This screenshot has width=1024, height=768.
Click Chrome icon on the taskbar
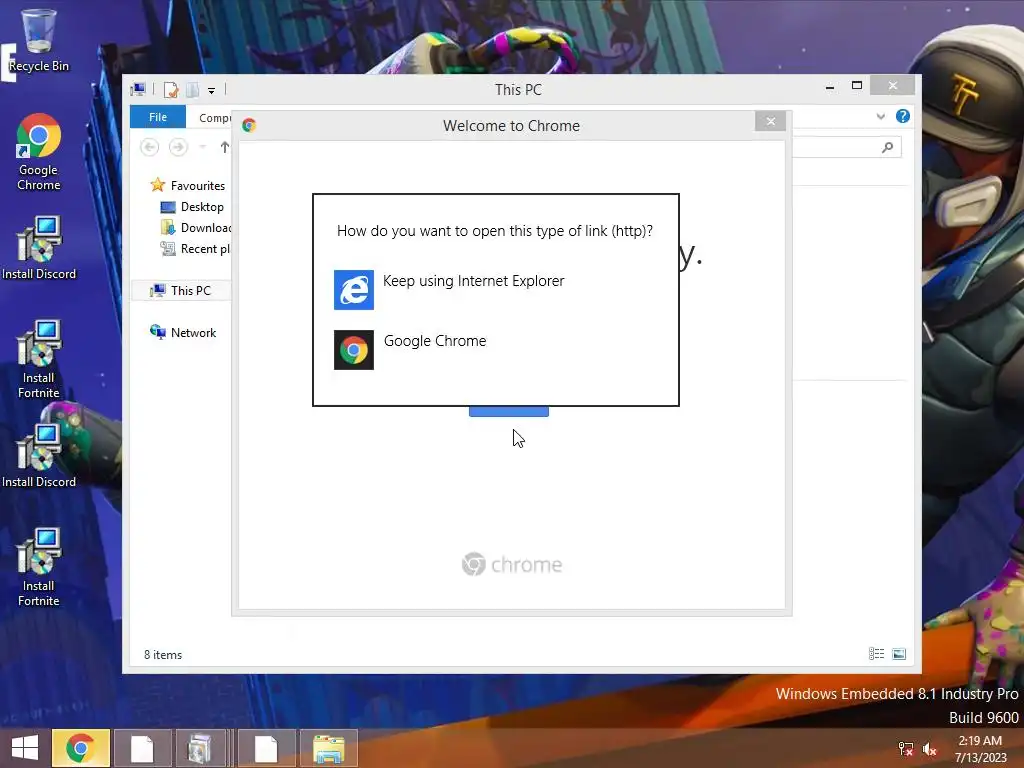pyautogui.click(x=80, y=748)
